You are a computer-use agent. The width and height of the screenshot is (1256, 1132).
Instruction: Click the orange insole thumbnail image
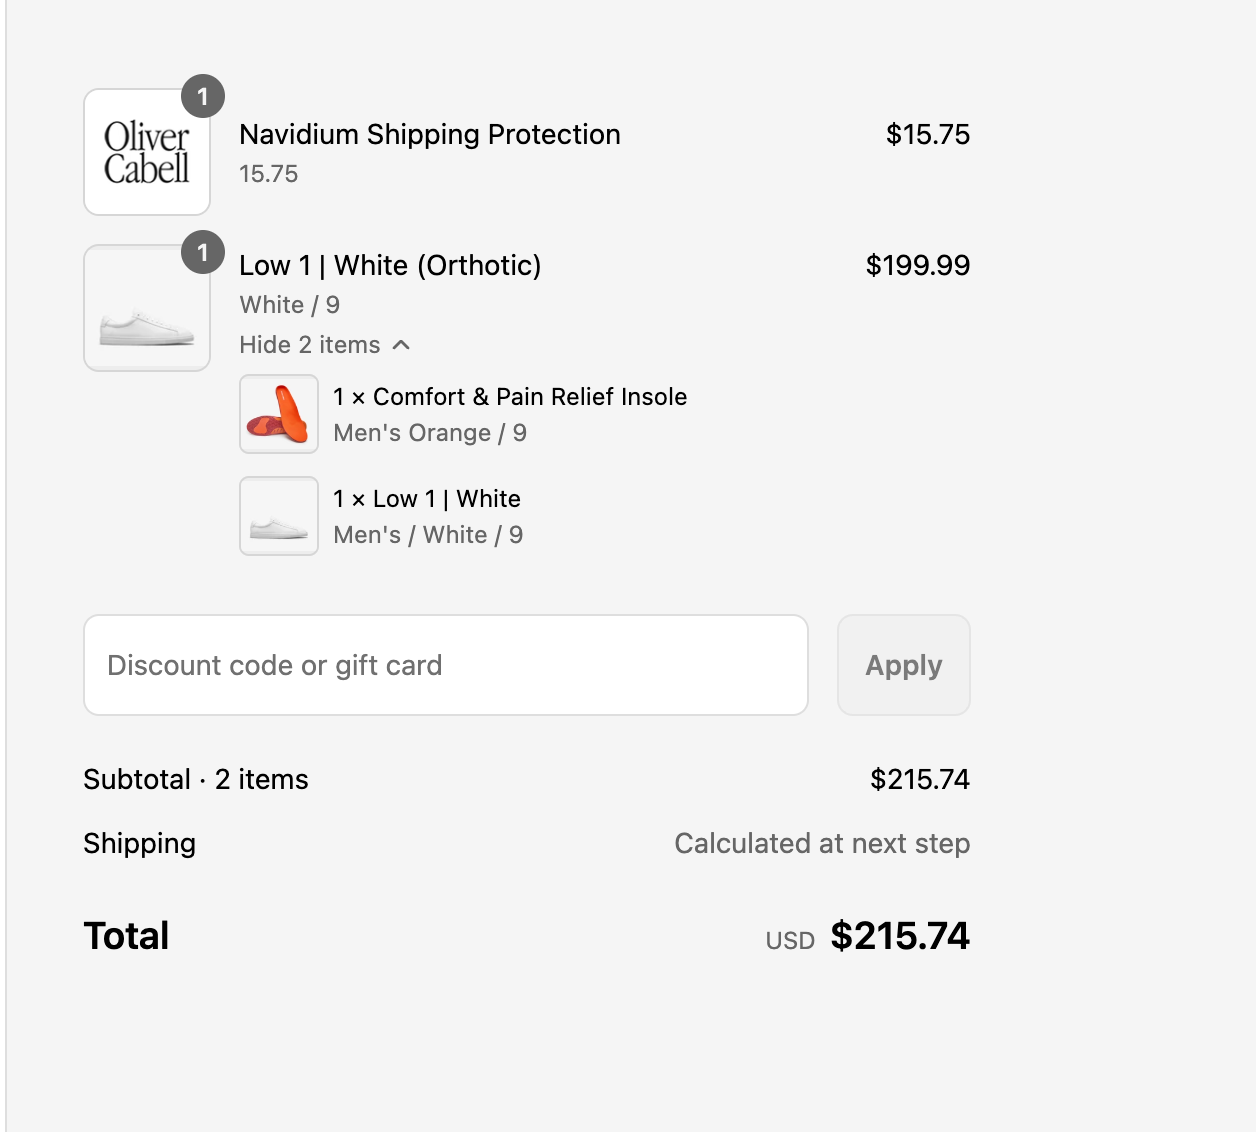pyautogui.click(x=279, y=414)
